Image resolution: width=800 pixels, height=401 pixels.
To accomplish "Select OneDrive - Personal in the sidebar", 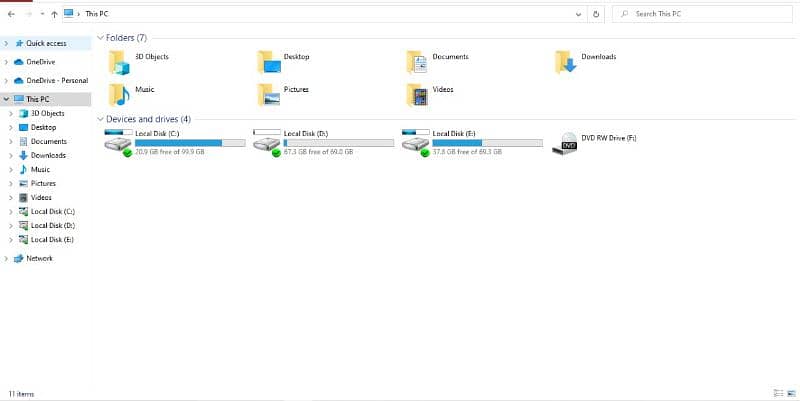I will [x=57, y=80].
